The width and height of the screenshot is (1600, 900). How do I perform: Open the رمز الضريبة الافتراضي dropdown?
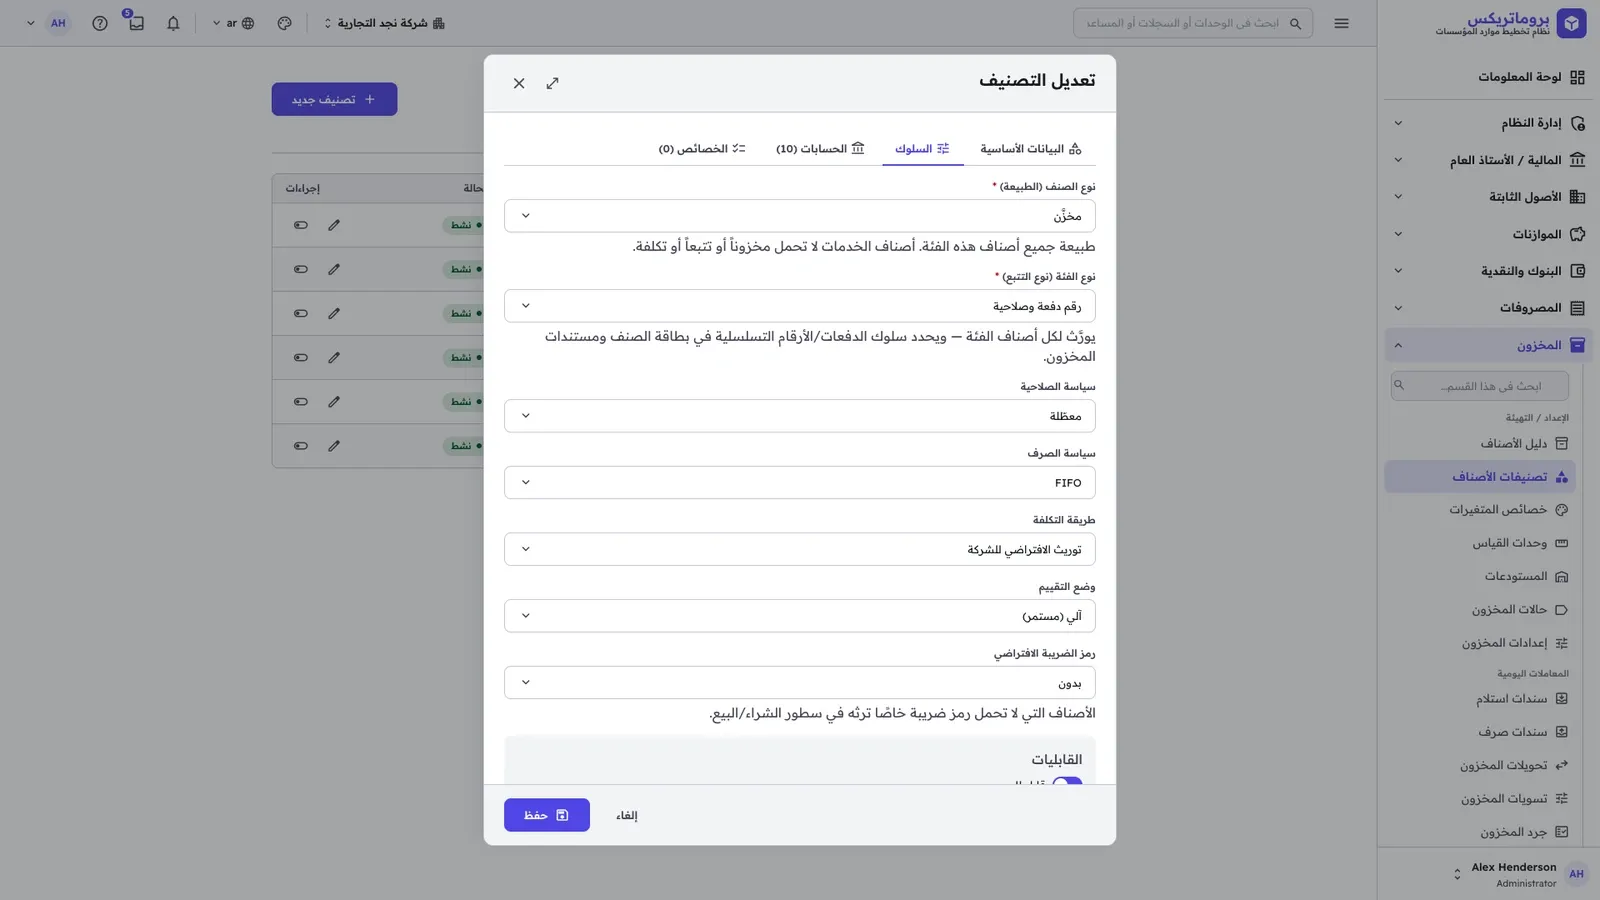[x=799, y=683]
